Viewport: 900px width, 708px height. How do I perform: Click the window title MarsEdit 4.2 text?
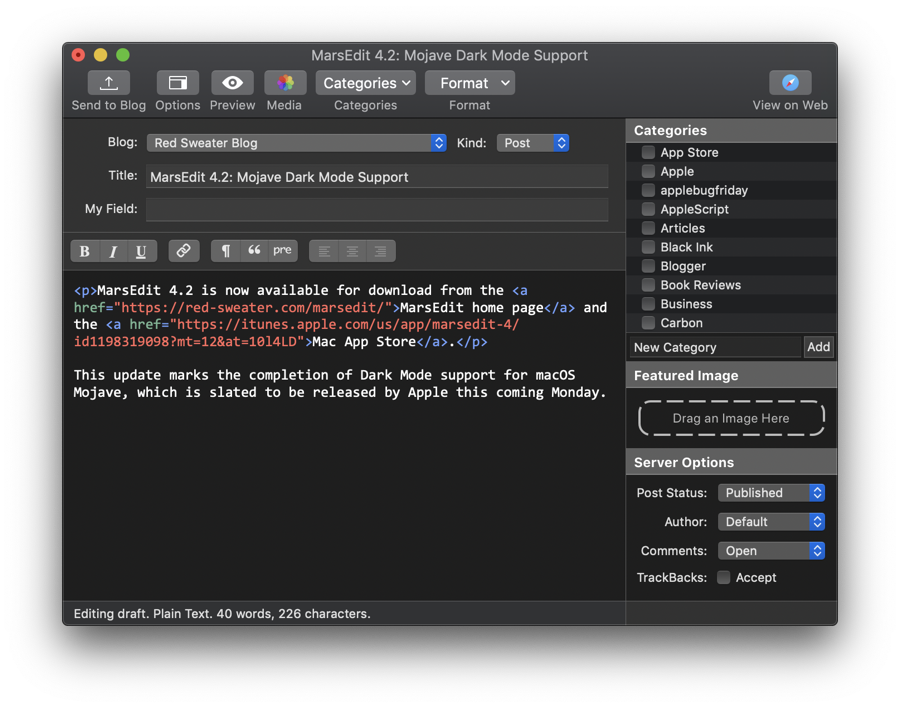tap(449, 55)
